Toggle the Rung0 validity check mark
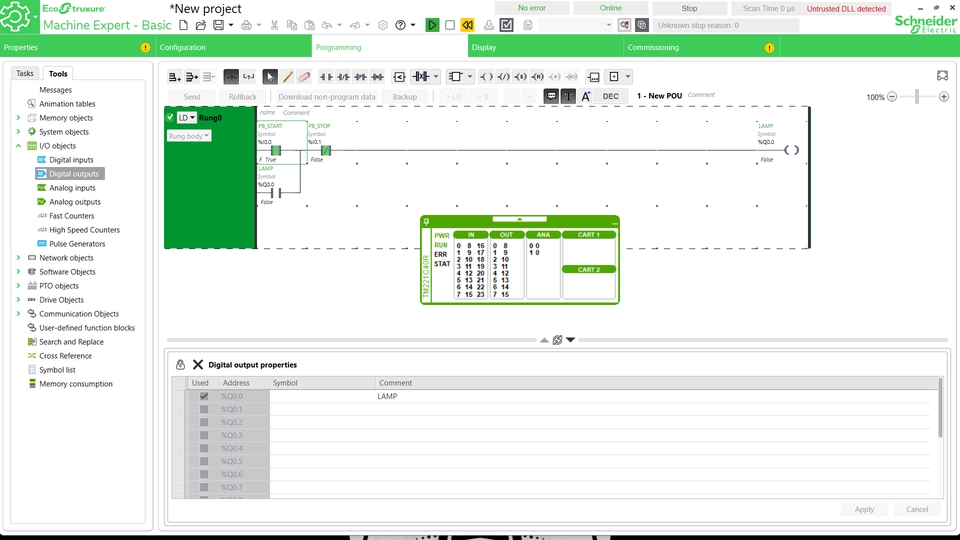Image resolution: width=960 pixels, height=540 pixels. pos(170,118)
